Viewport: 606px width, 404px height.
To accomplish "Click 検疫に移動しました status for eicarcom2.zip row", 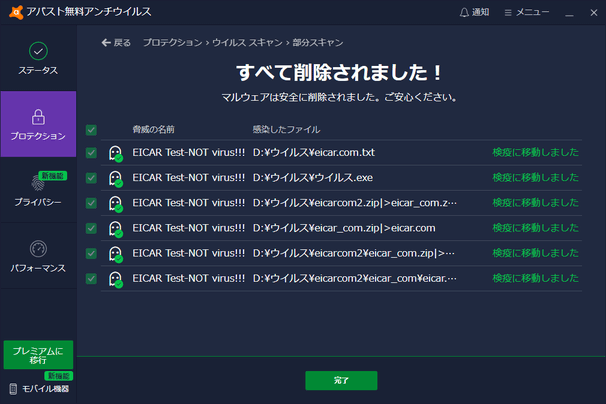I will [535, 203].
